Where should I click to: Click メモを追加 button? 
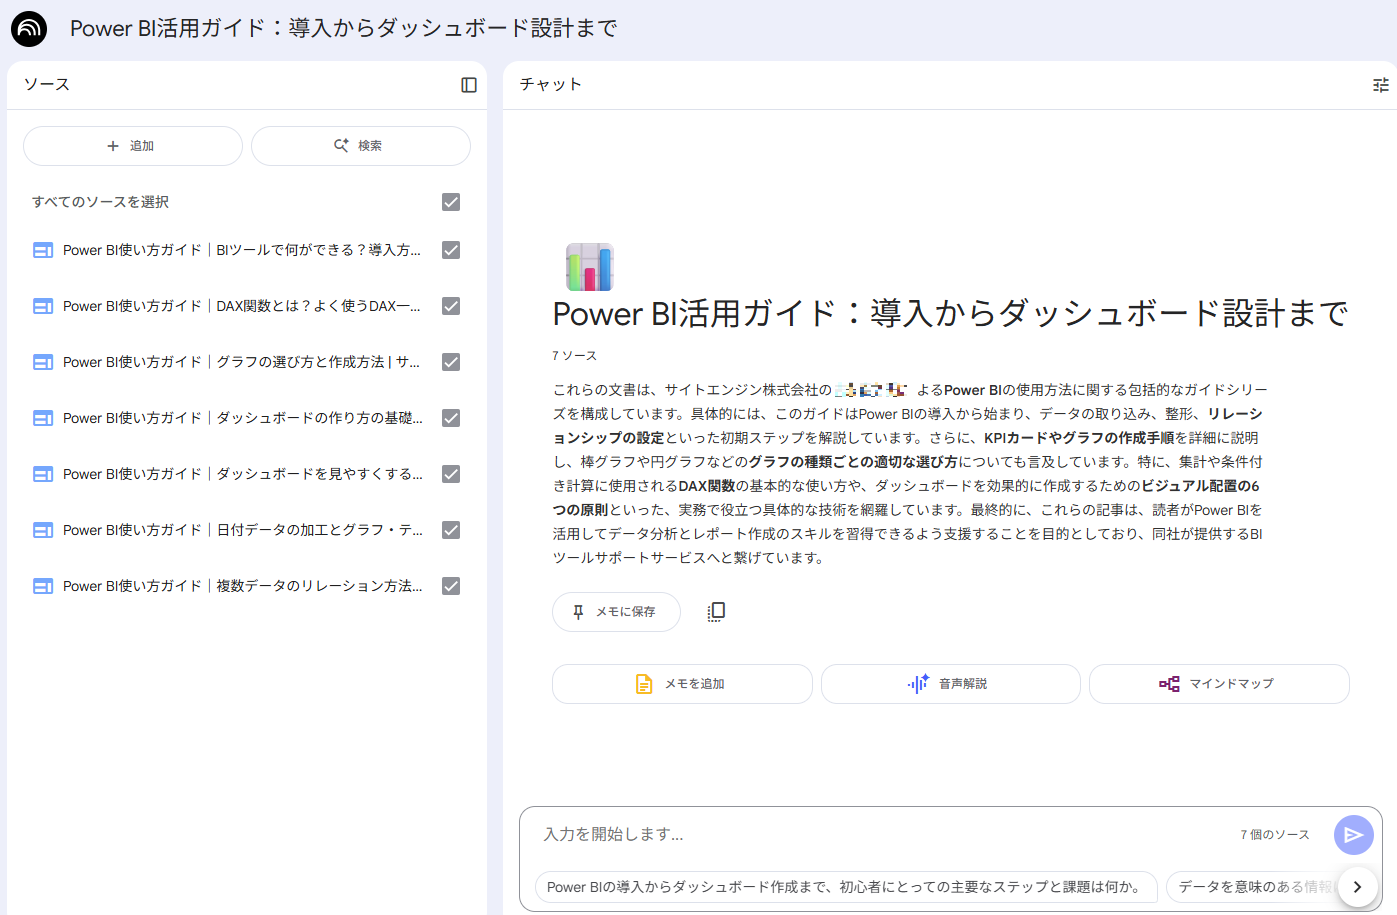[682, 684]
